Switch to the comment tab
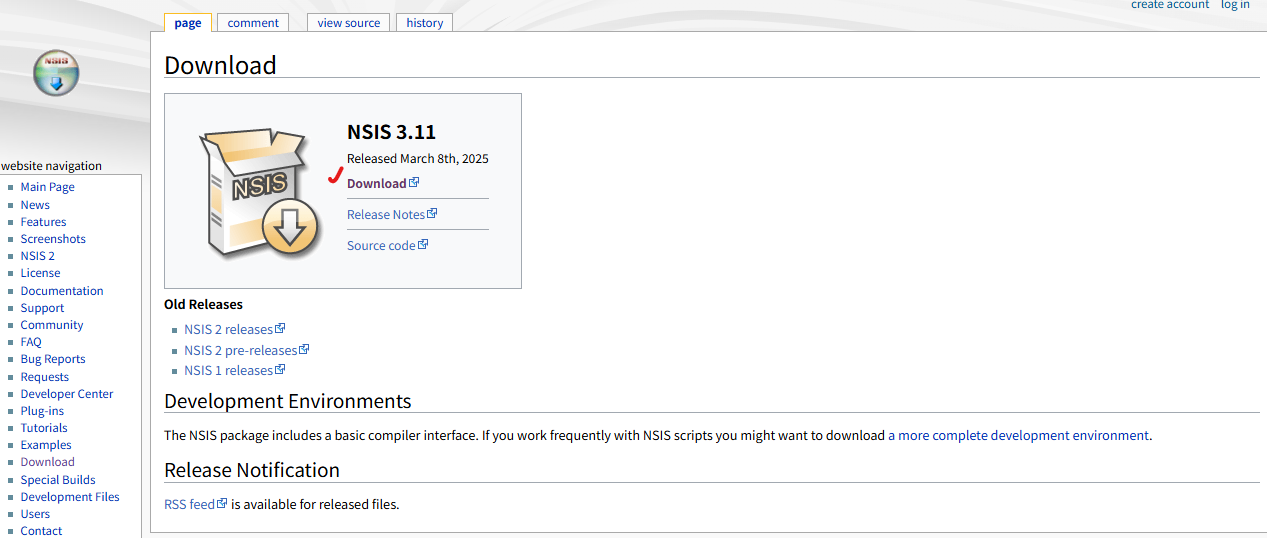The image size is (1267, 538). click(252, 22)
